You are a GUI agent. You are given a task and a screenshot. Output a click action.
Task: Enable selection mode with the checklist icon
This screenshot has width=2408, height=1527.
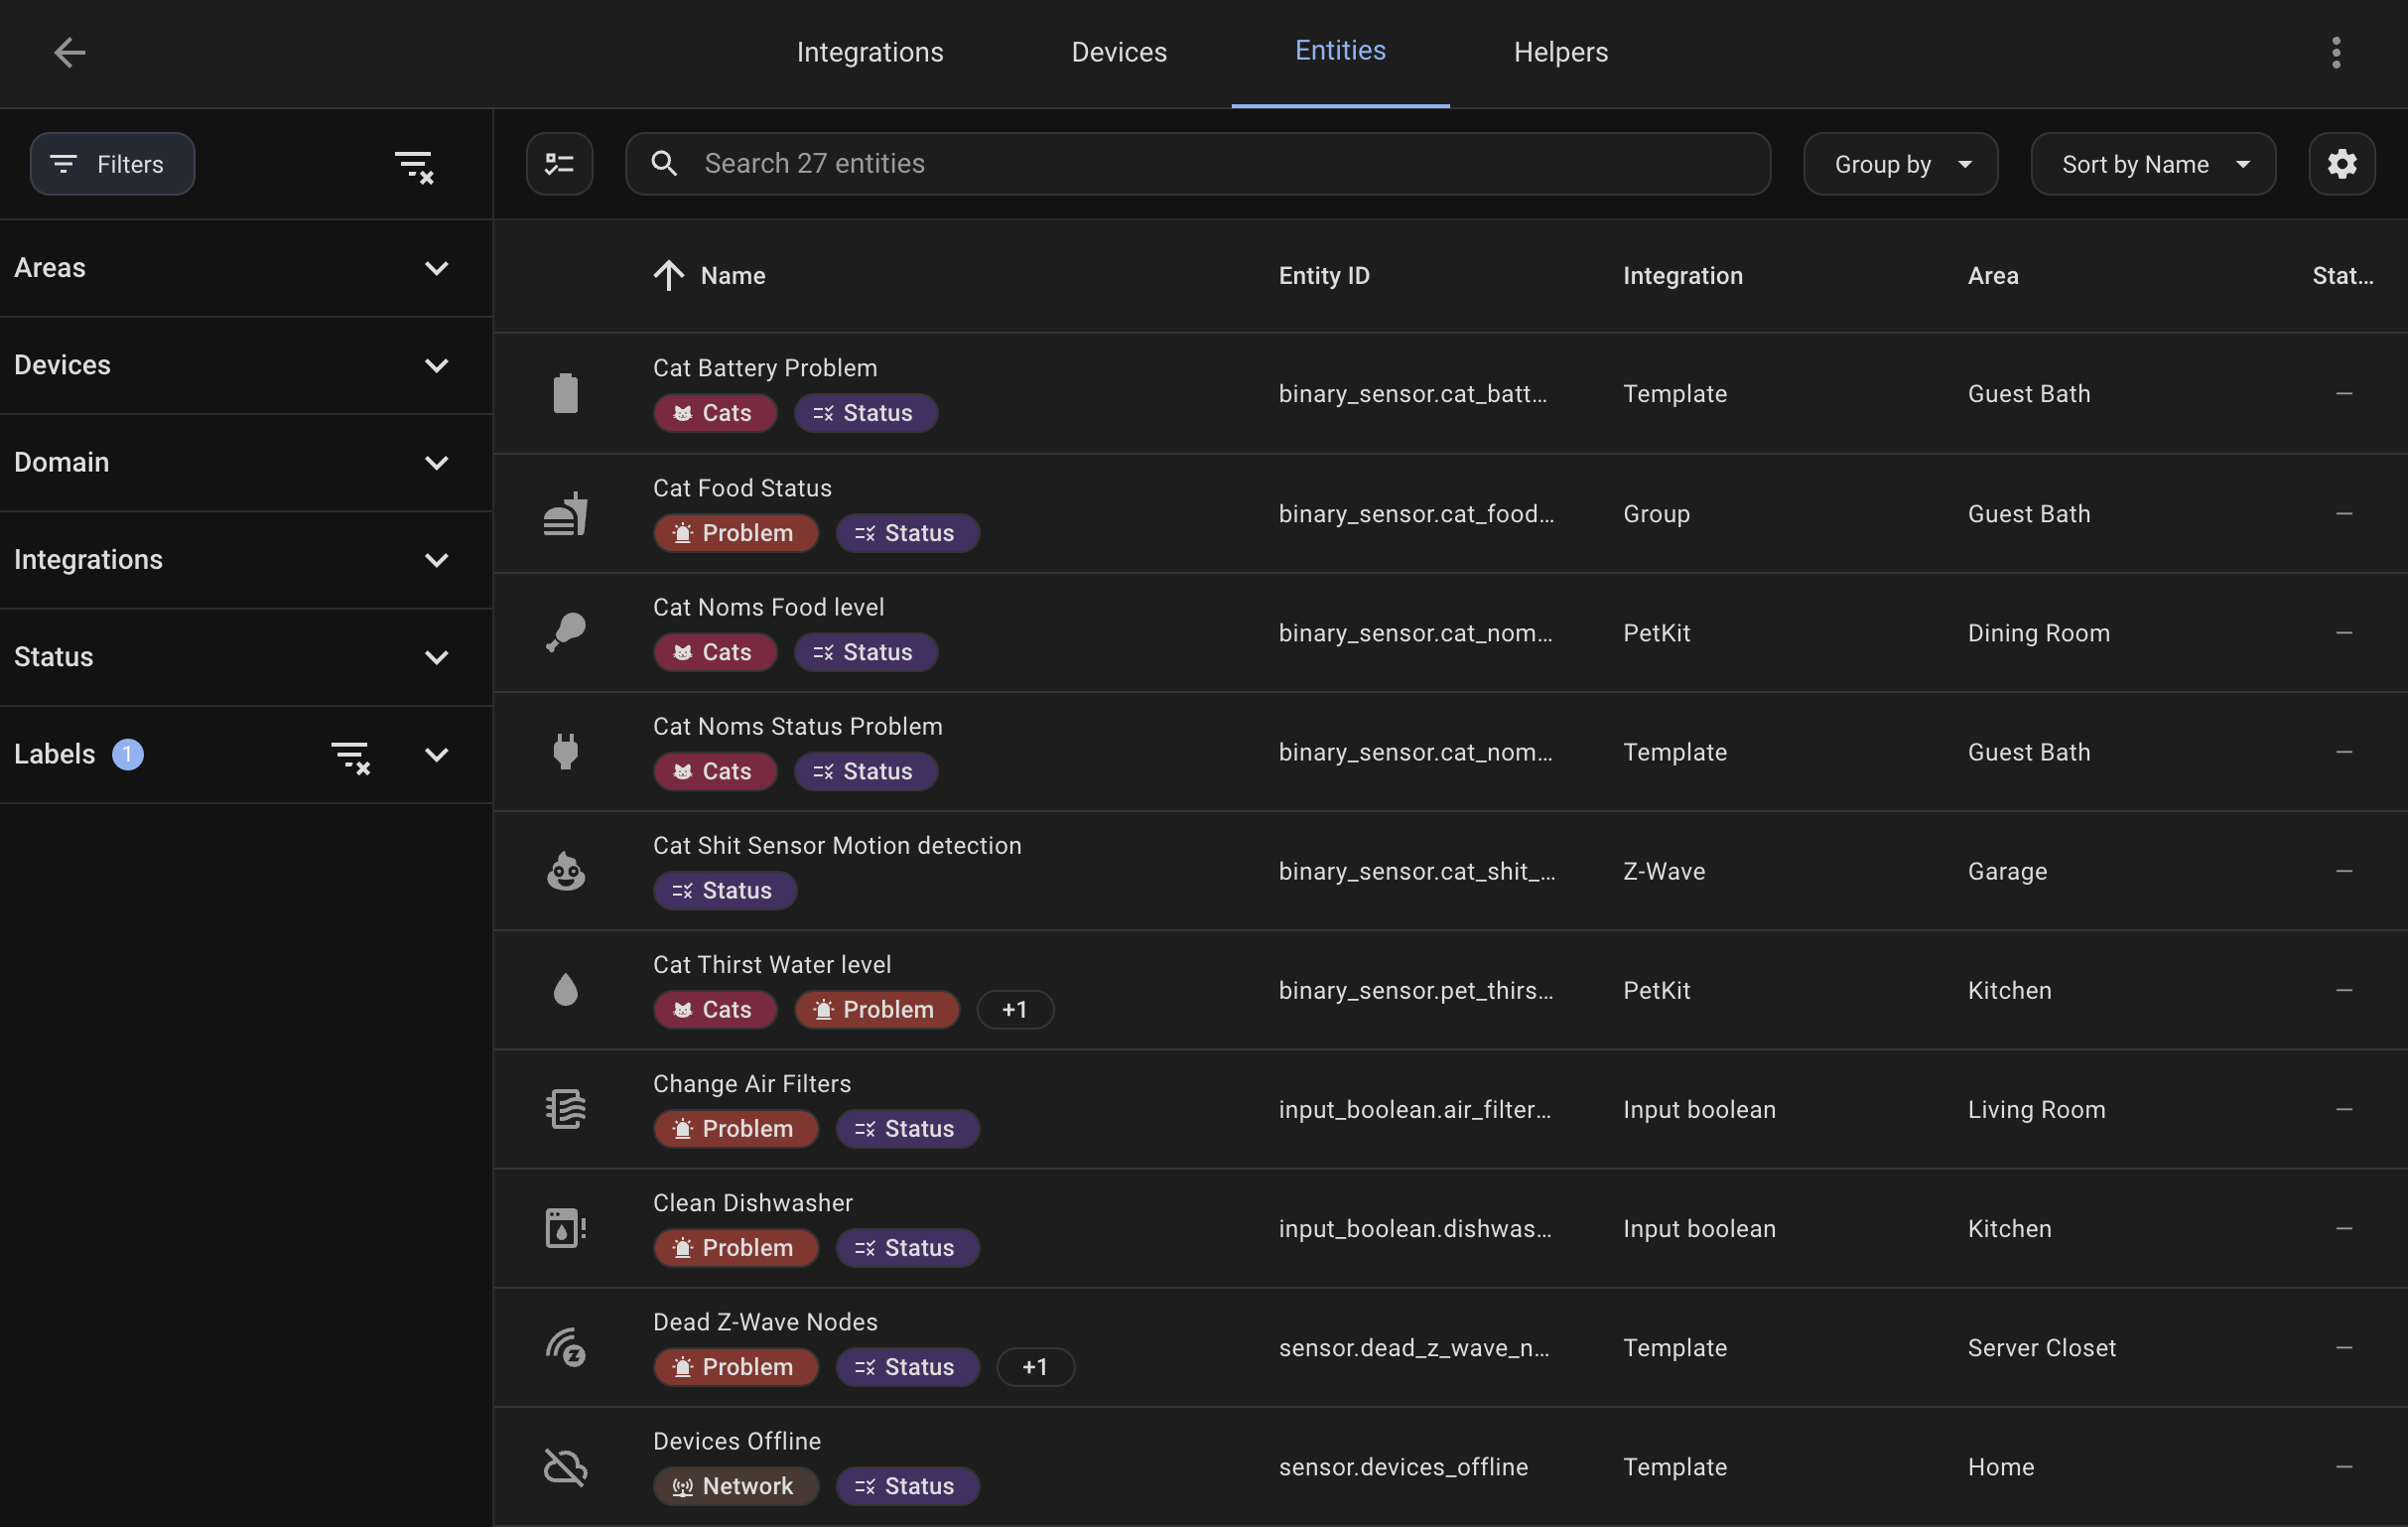559,163
